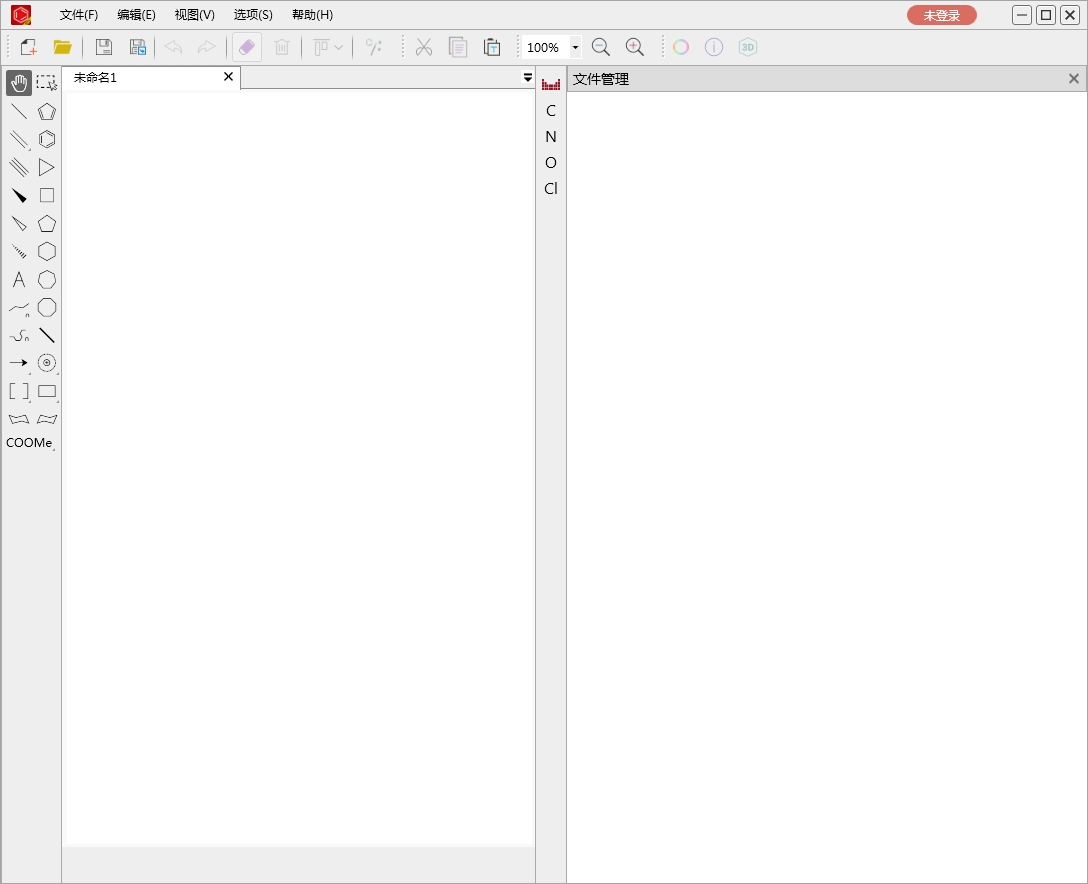Open the 编辑(E) menu
Image resolution: width=1088 pixels, height=884 pixels.
pyautogui.click(x=137, y=15)
